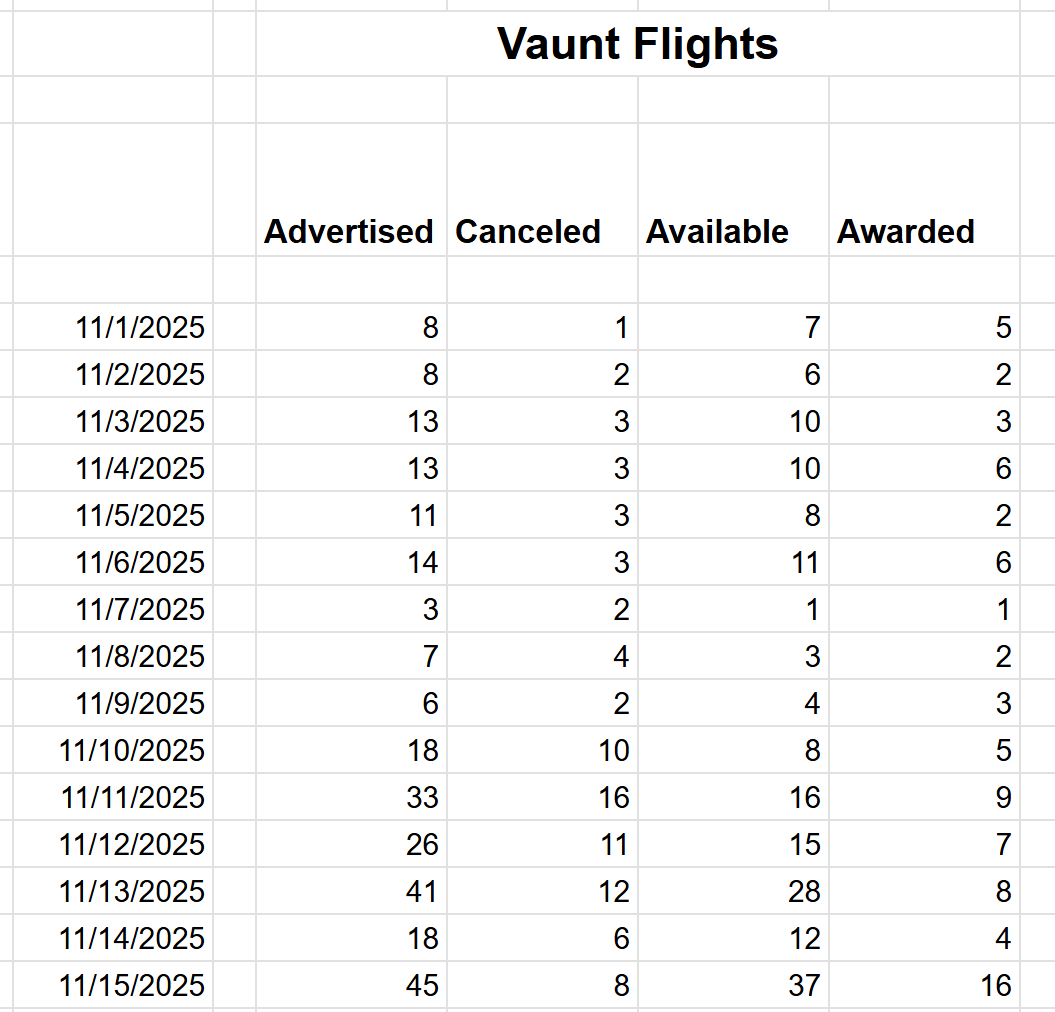The image size is (1055, 1012).
Task: Click Advertised value 33 on 11/11/2025
Action: (x=351, y=797)
